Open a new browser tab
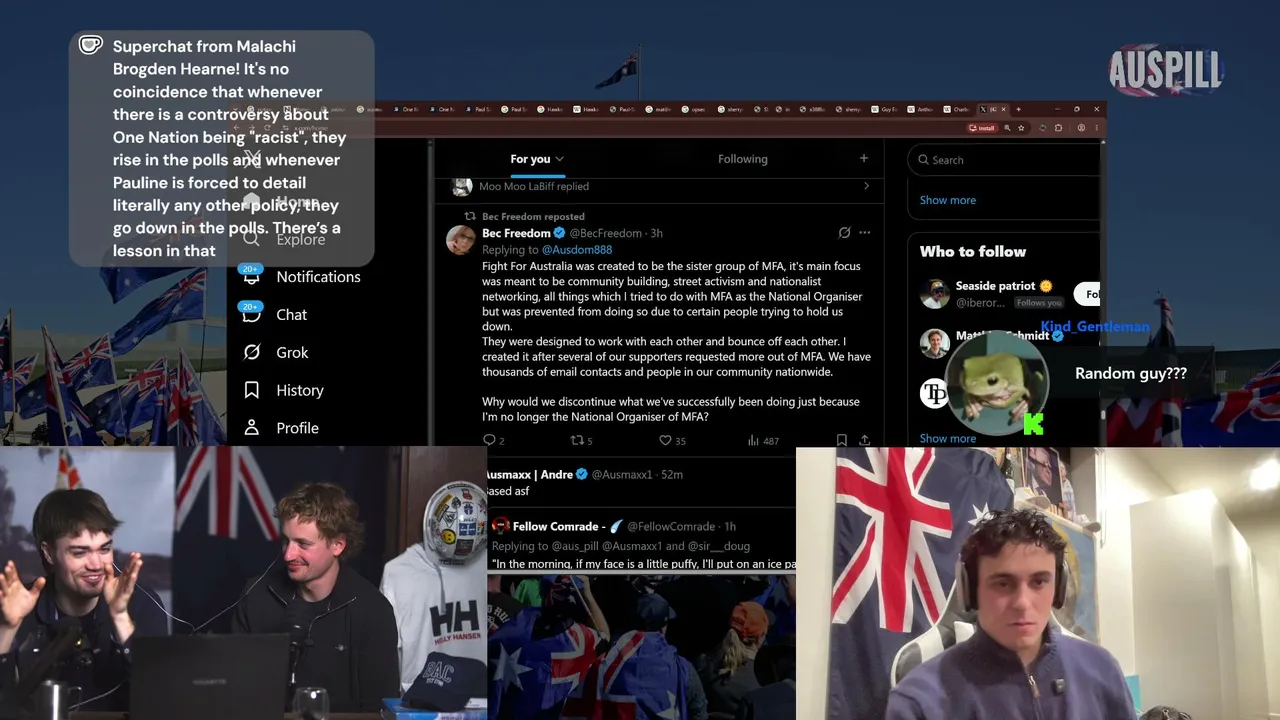 point(1019,109)
